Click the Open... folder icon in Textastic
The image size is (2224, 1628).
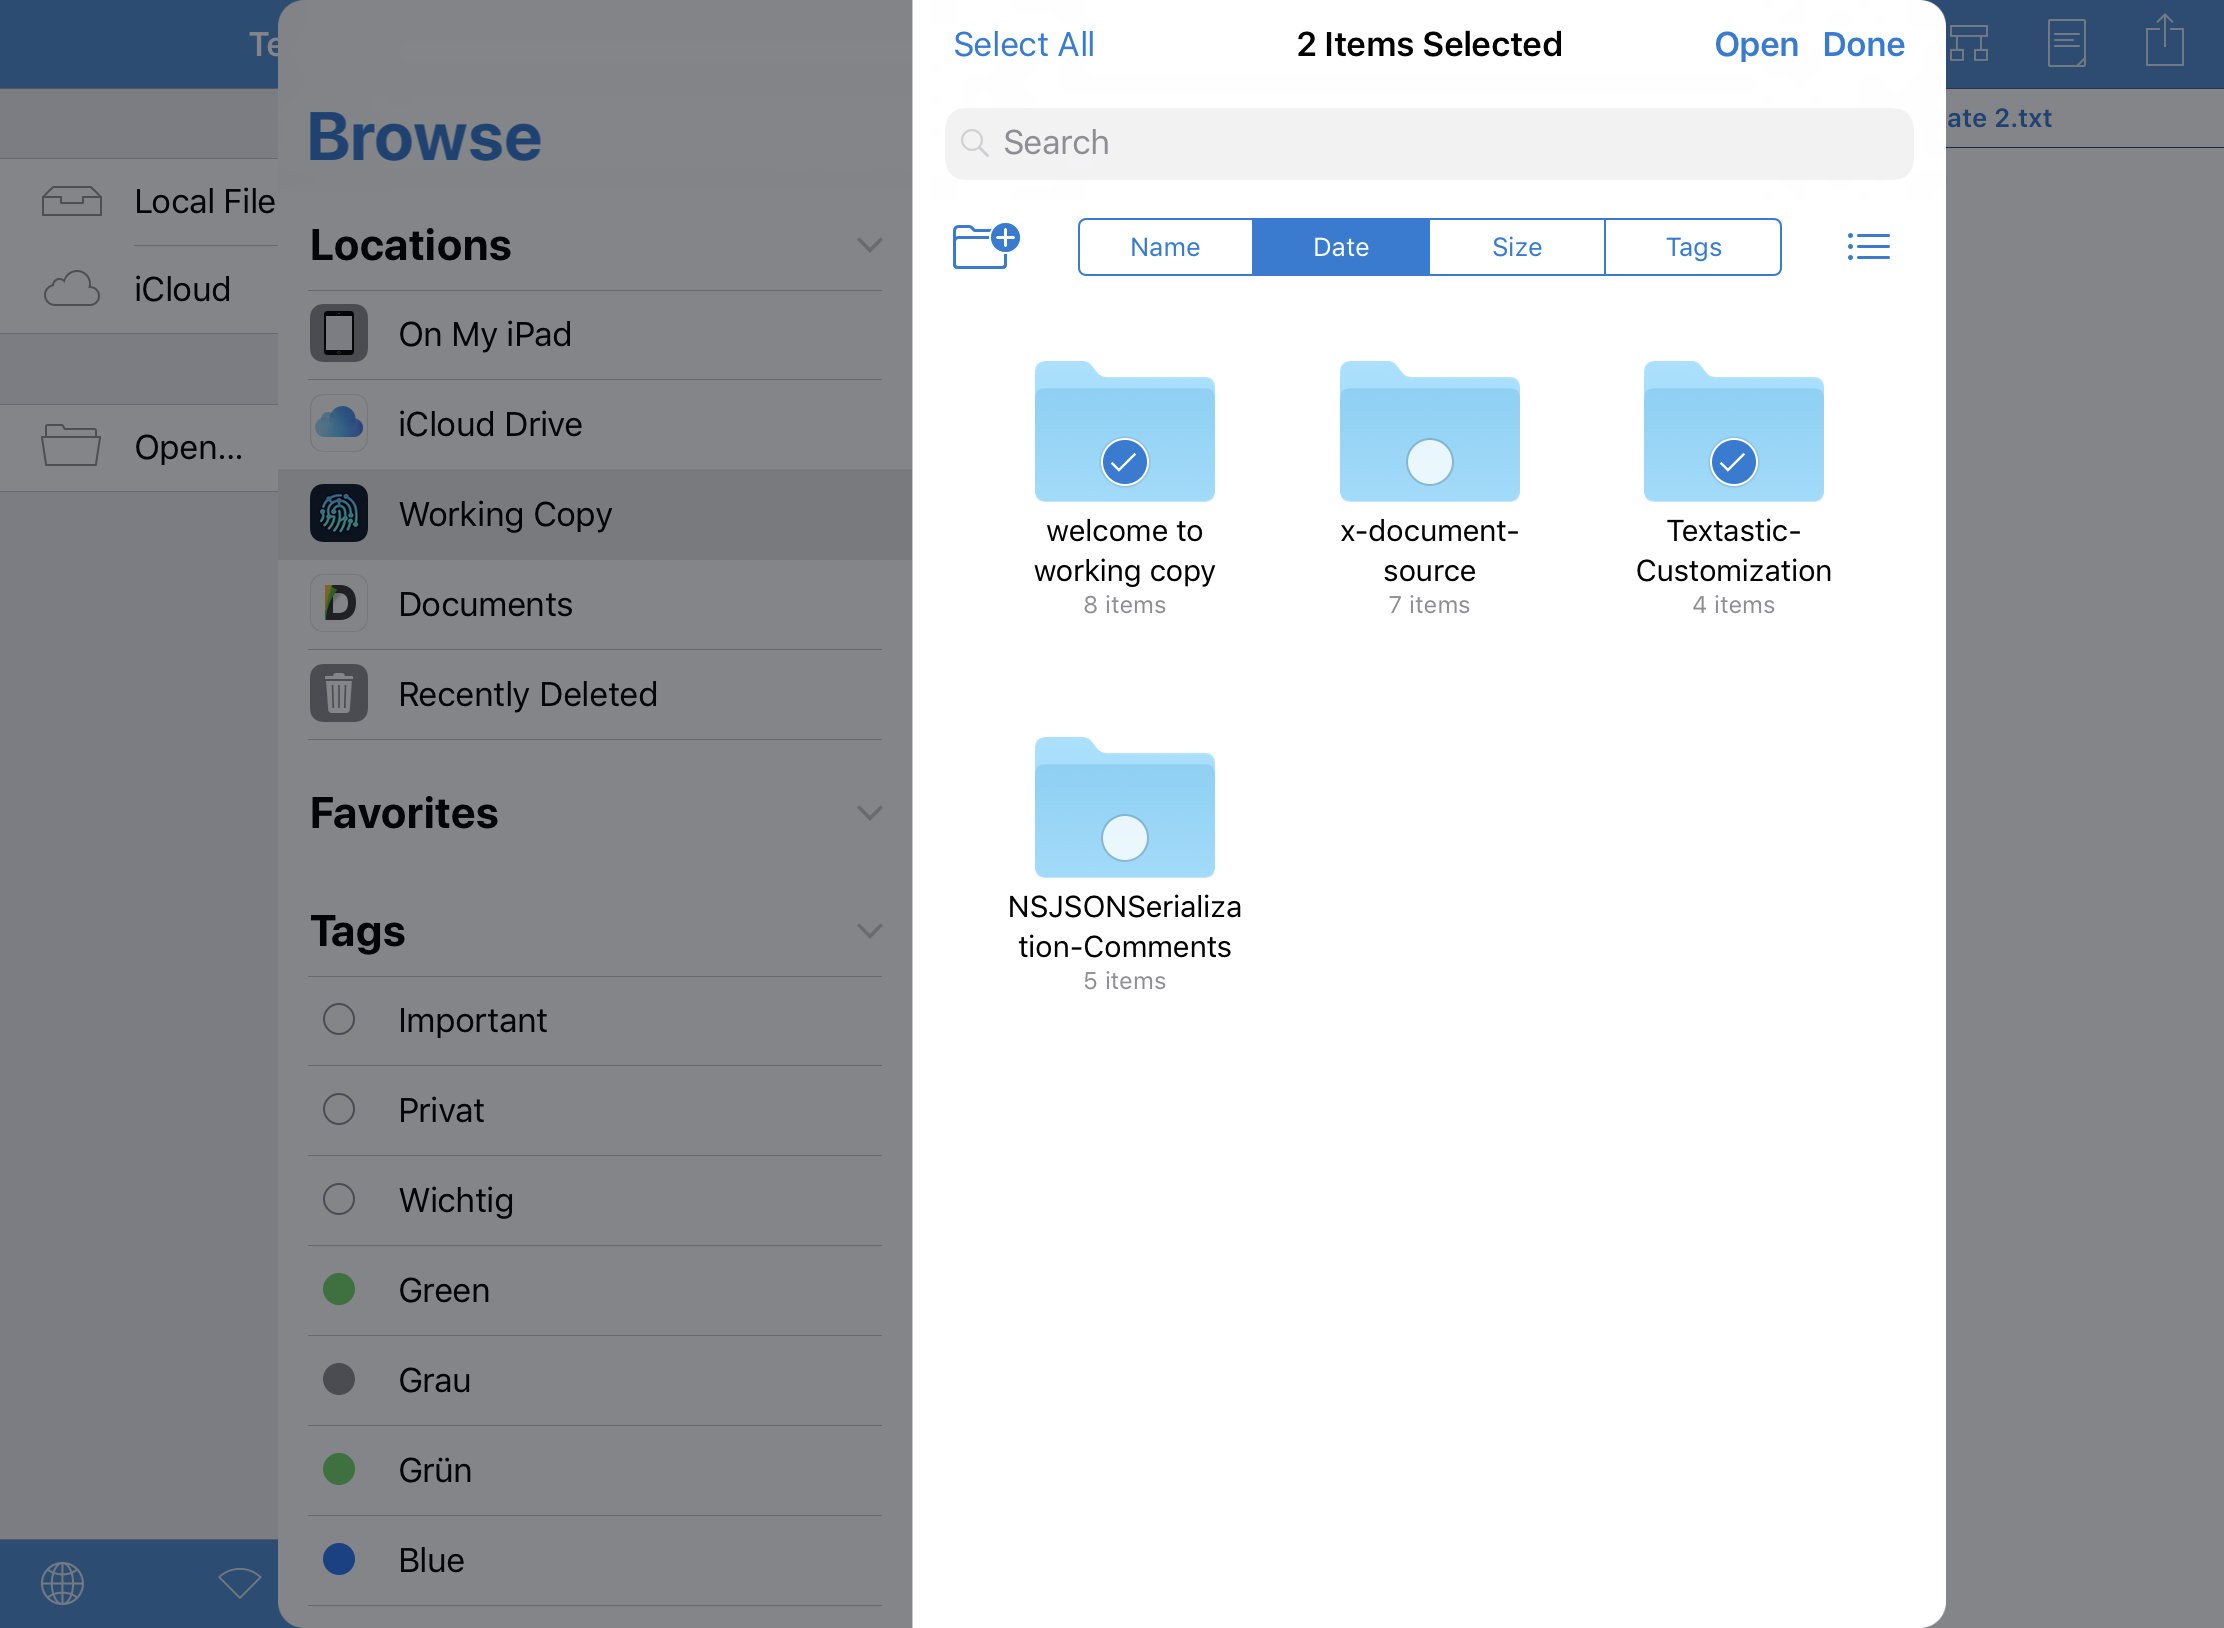[71, 446]
